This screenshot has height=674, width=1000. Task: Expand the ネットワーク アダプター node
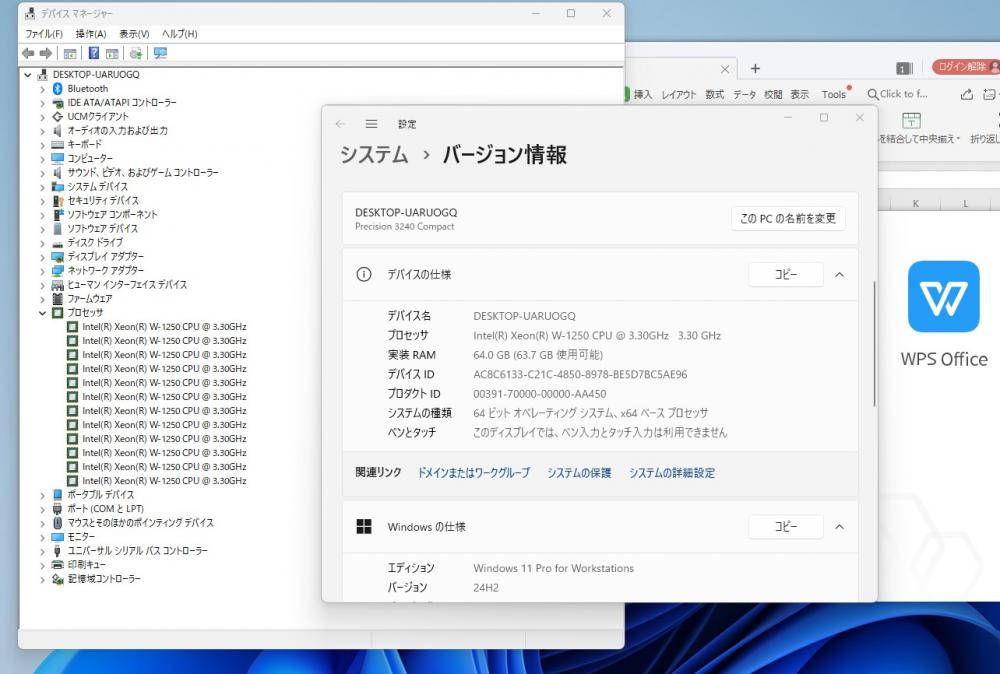[x=42, y=270]
